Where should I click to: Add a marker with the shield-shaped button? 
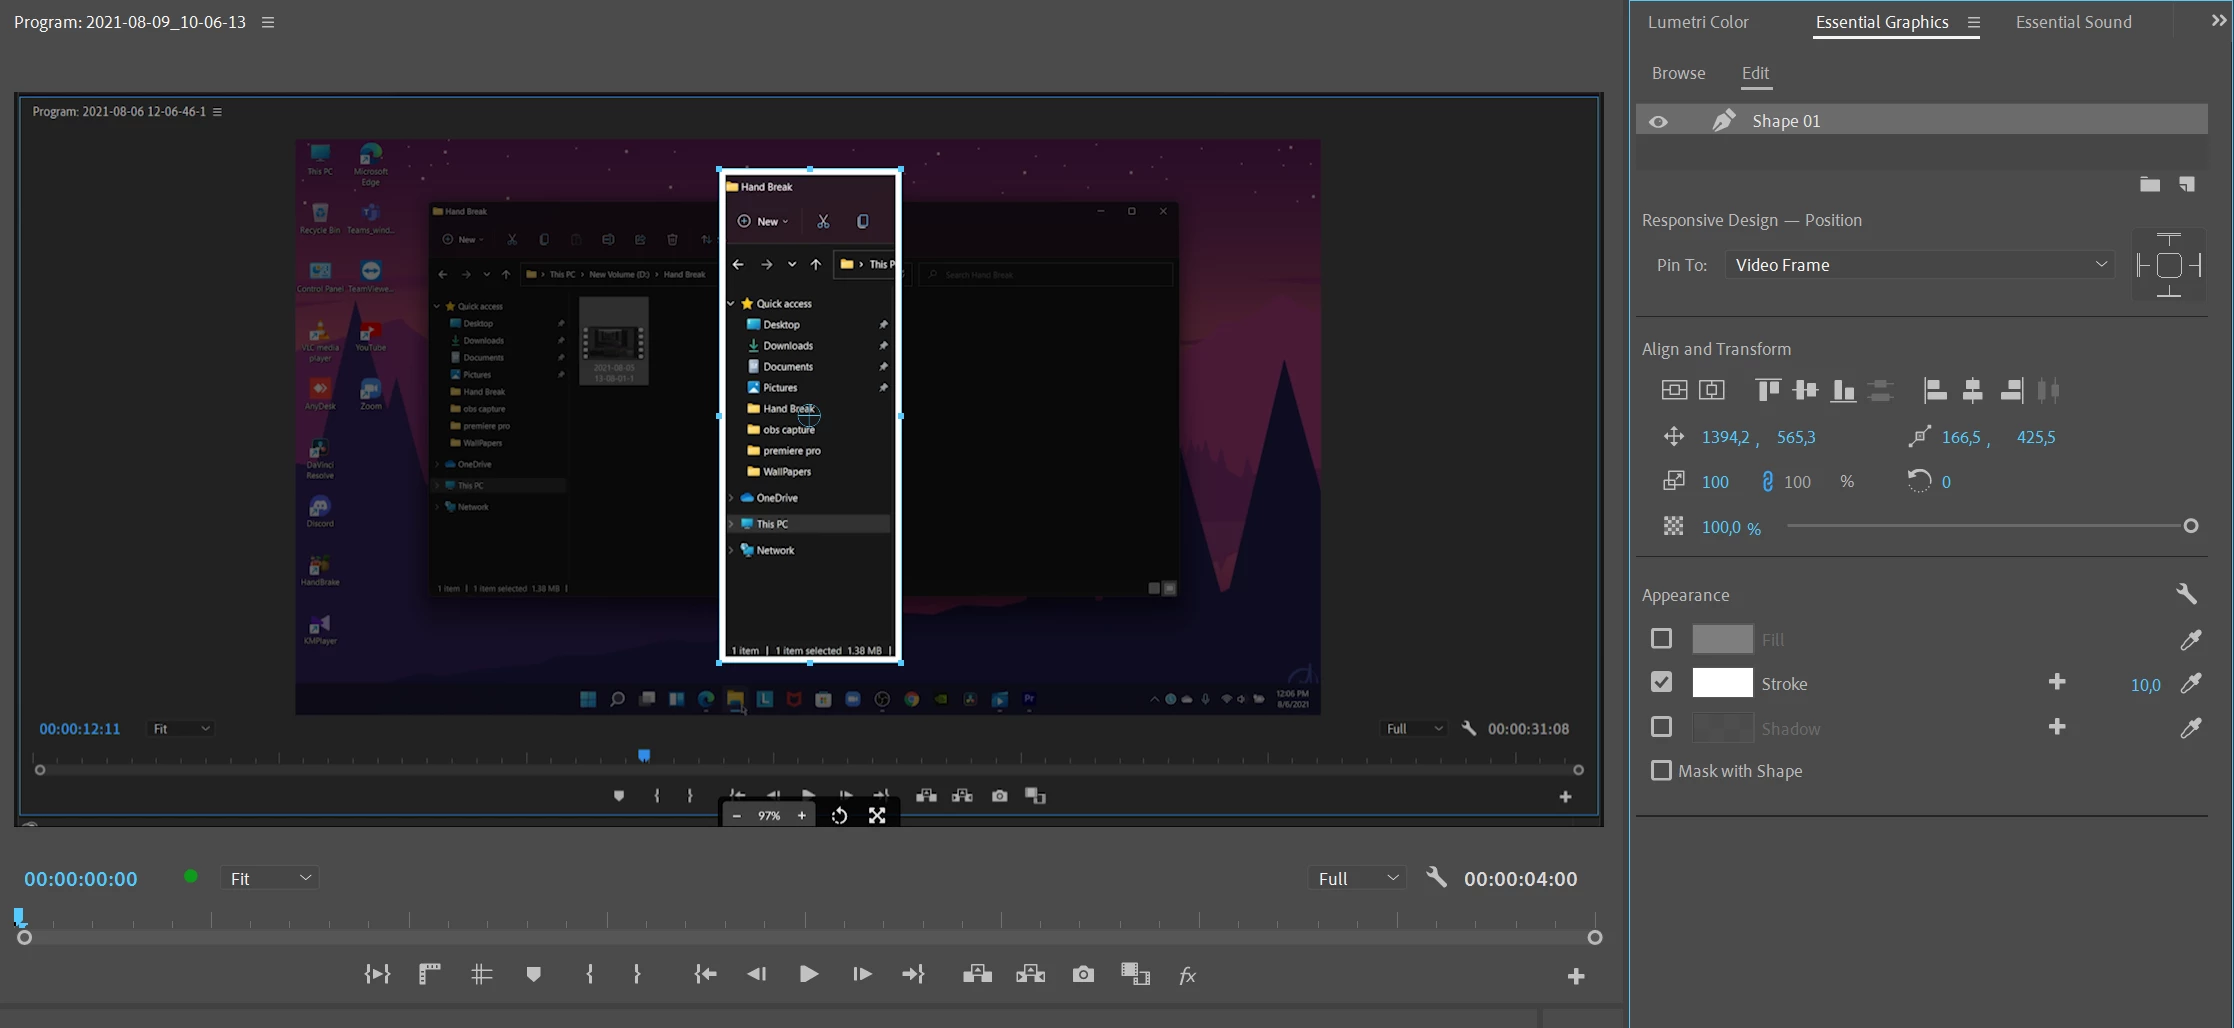(534, 974)
